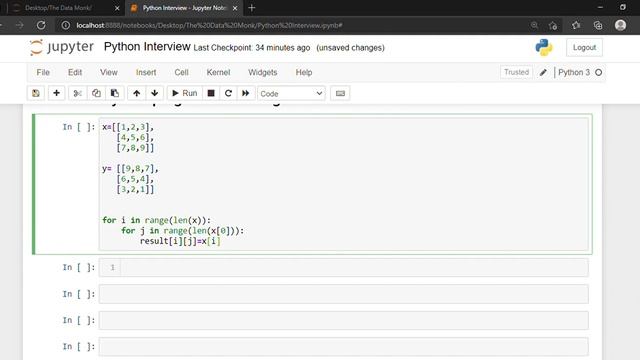Image resolution: width=640 pixels, height=360 pixels.
Task: Open the File menu
Action: pos(43,73)
